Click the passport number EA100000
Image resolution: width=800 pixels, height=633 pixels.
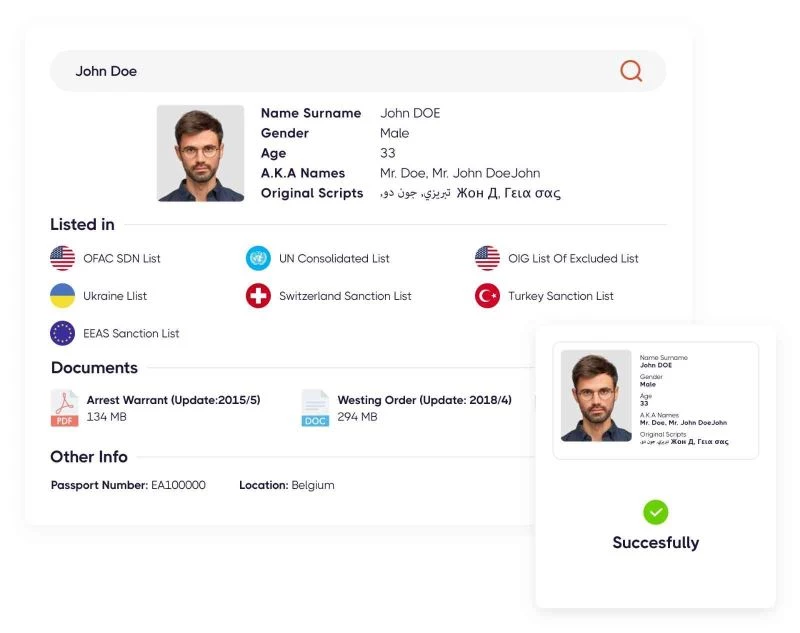[178, 485]
